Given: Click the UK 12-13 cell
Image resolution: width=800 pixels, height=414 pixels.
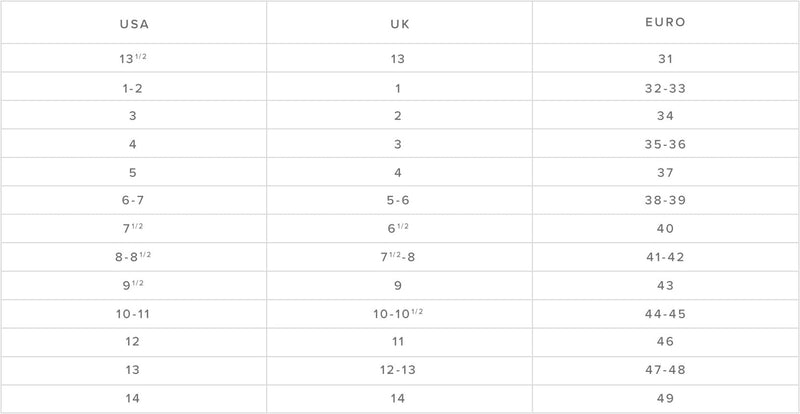Looking at the screenshot, I should 399,369.
